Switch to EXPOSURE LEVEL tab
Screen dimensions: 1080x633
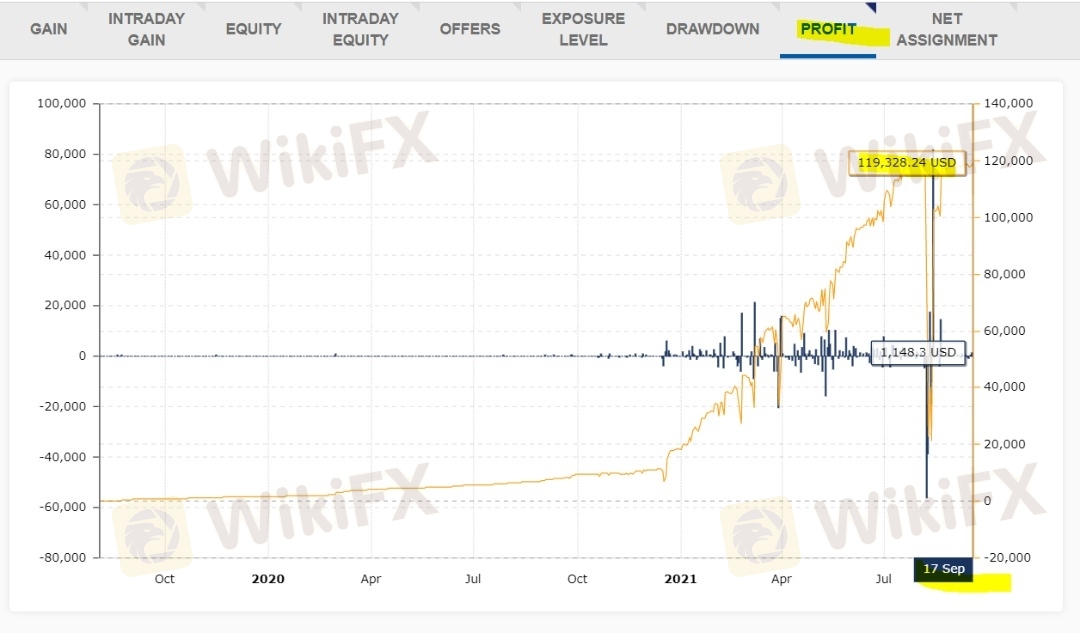tap(583, 29)
